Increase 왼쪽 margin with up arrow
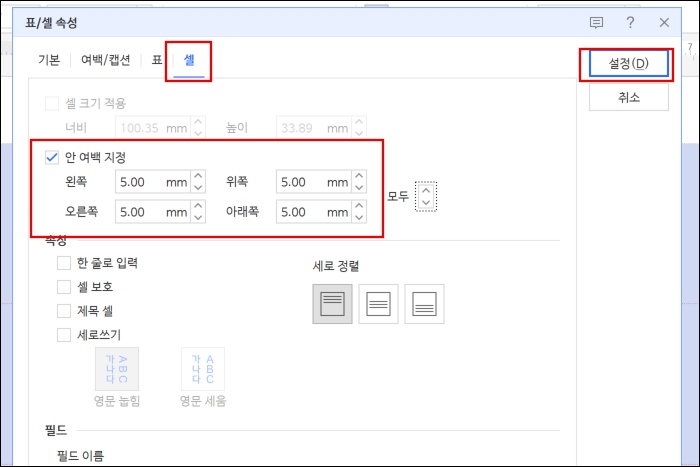 (198, 176)
